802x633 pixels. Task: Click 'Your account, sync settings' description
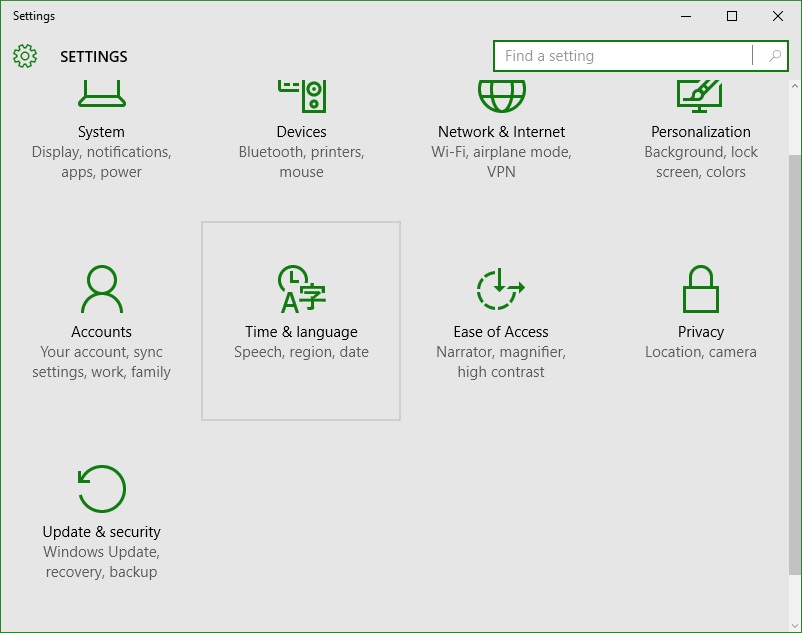click(x=101, y=362)
